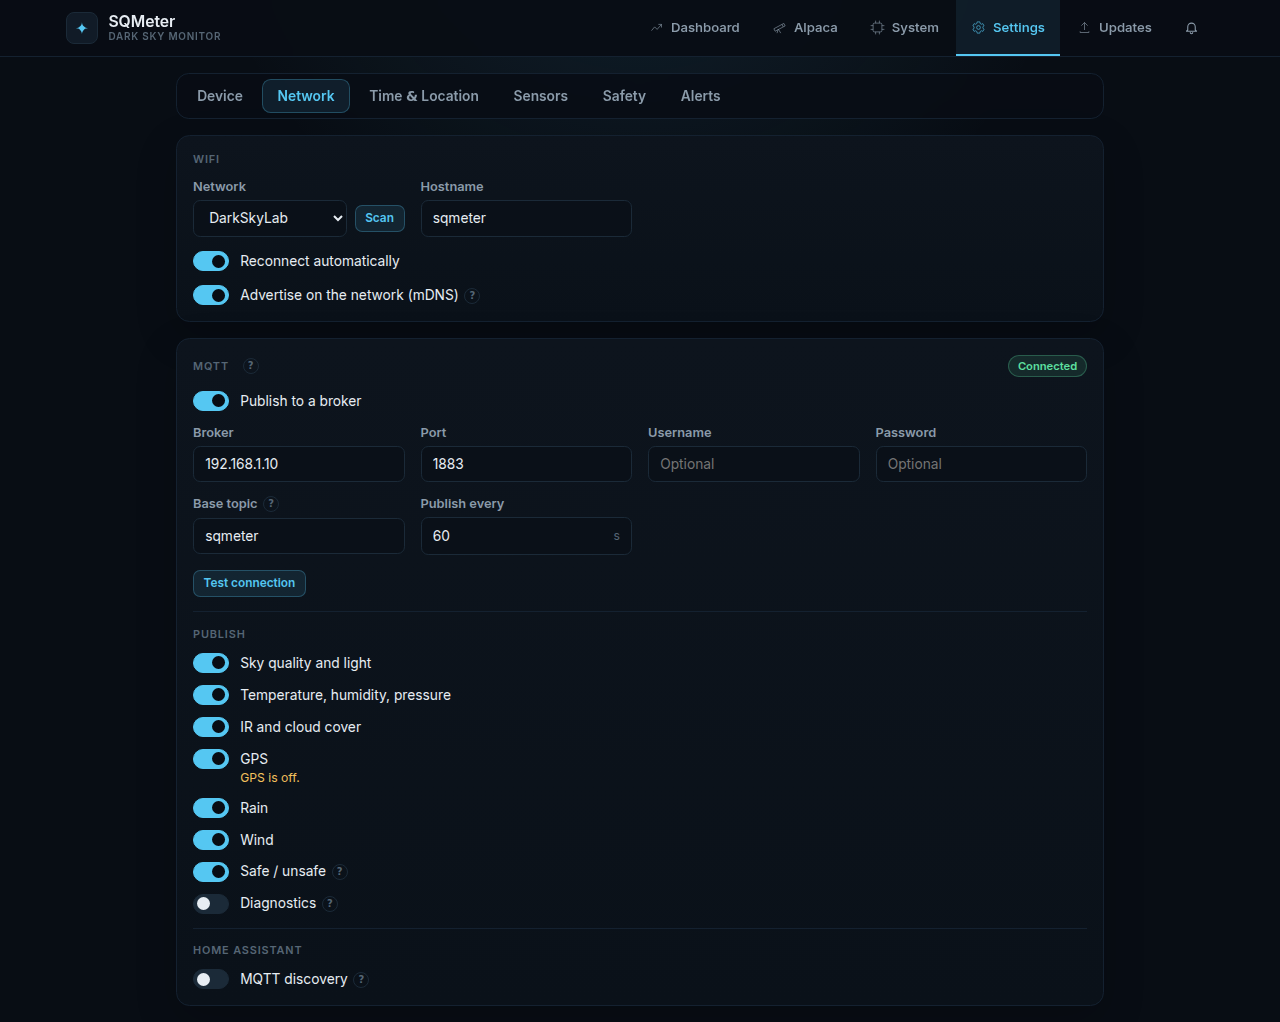Toggle Reconnect automatically switch

[211, 261]
